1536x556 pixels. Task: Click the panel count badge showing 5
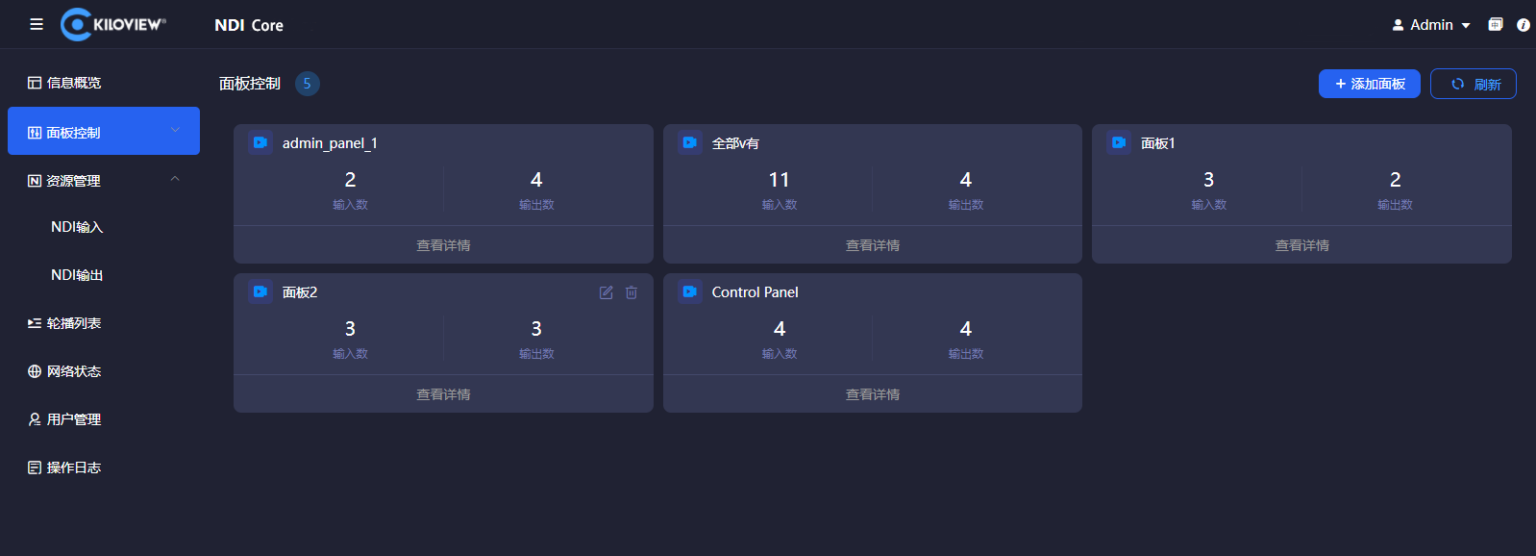307,84
